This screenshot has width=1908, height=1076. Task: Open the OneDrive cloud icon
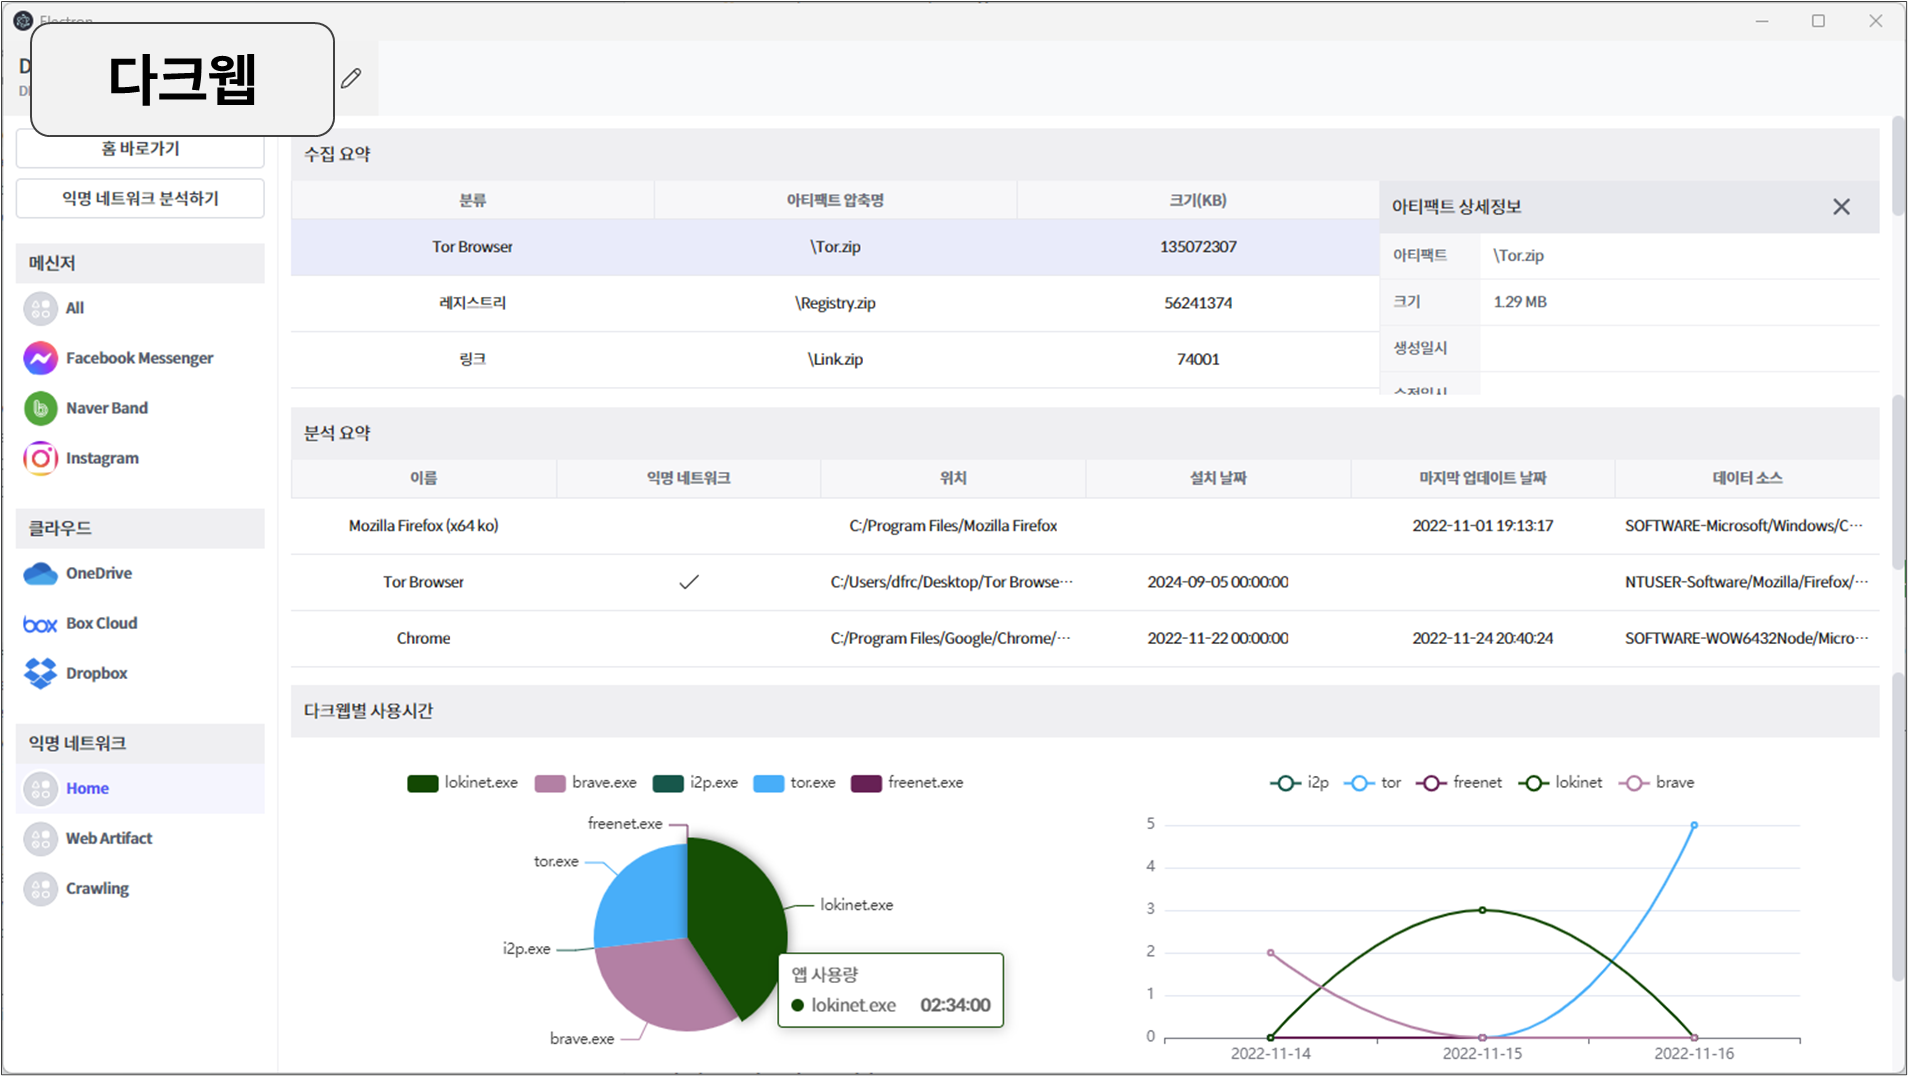coord(40,573)
